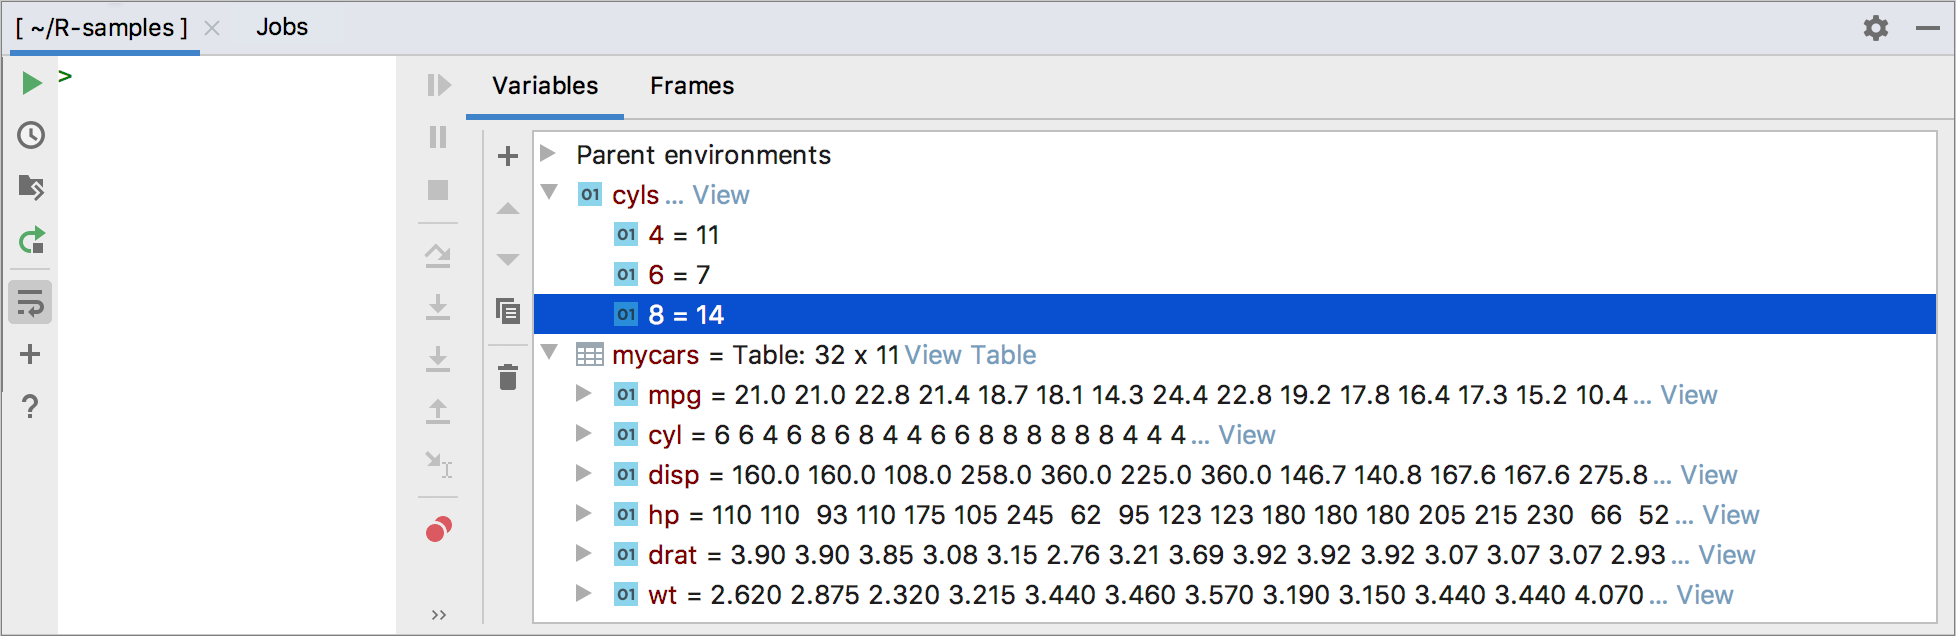The width and height of the screenshot is (1956, 636).
Task: Toggle soft-wrap in the console sidebar
Action: tap(30, 303)
